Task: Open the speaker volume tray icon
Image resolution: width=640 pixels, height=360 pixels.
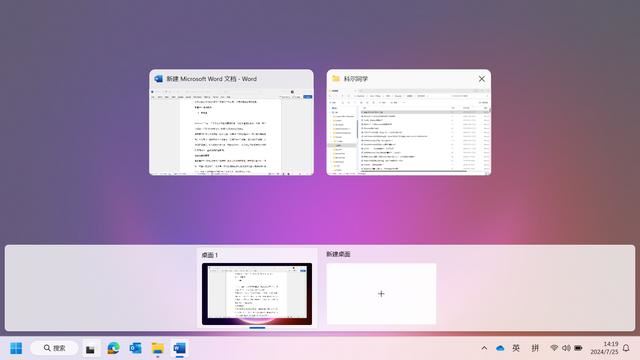Action: pos(566,348)
